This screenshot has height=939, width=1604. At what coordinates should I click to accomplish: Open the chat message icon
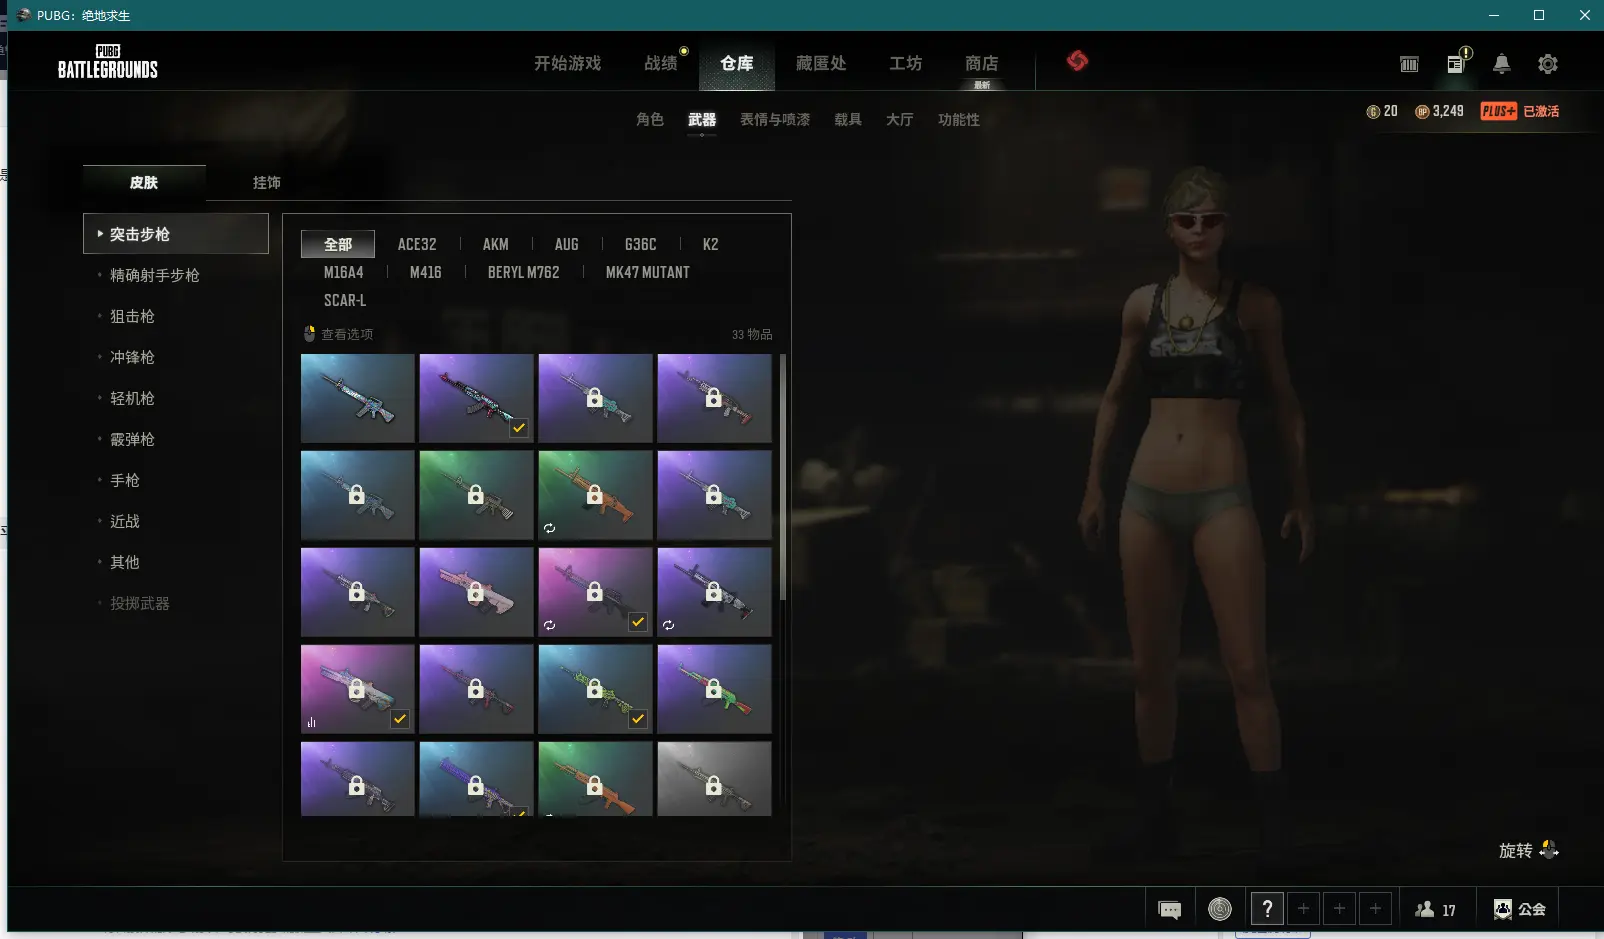click(x=1169, y=909)
